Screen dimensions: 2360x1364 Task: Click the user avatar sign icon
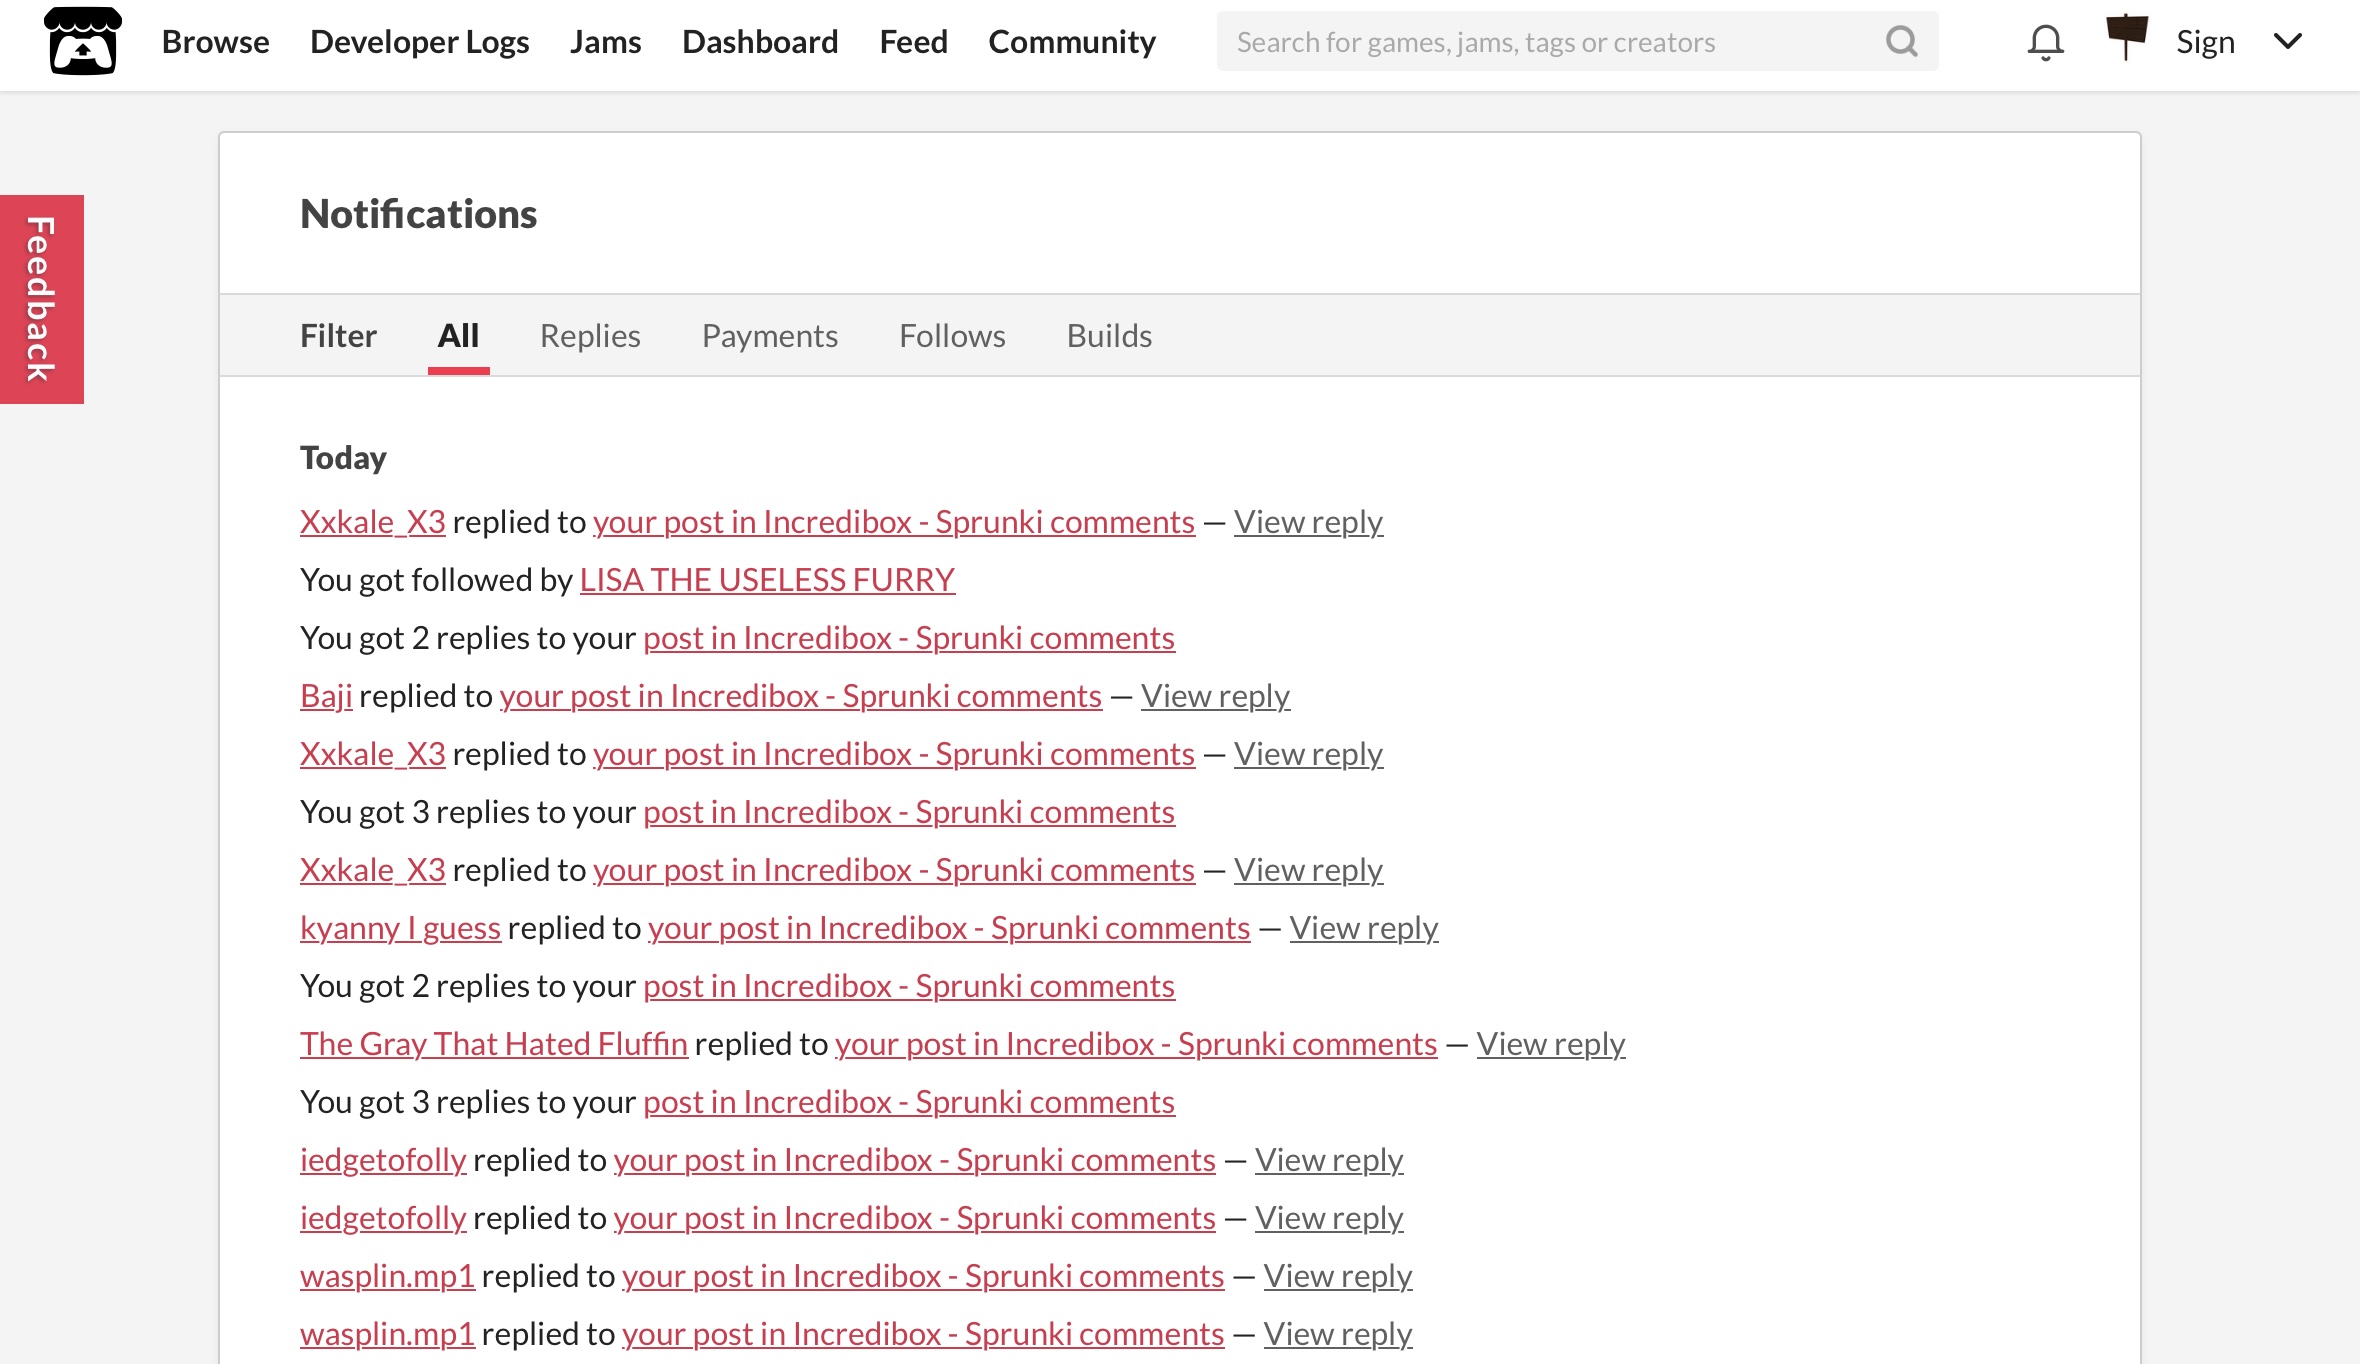coord(2127,38)
